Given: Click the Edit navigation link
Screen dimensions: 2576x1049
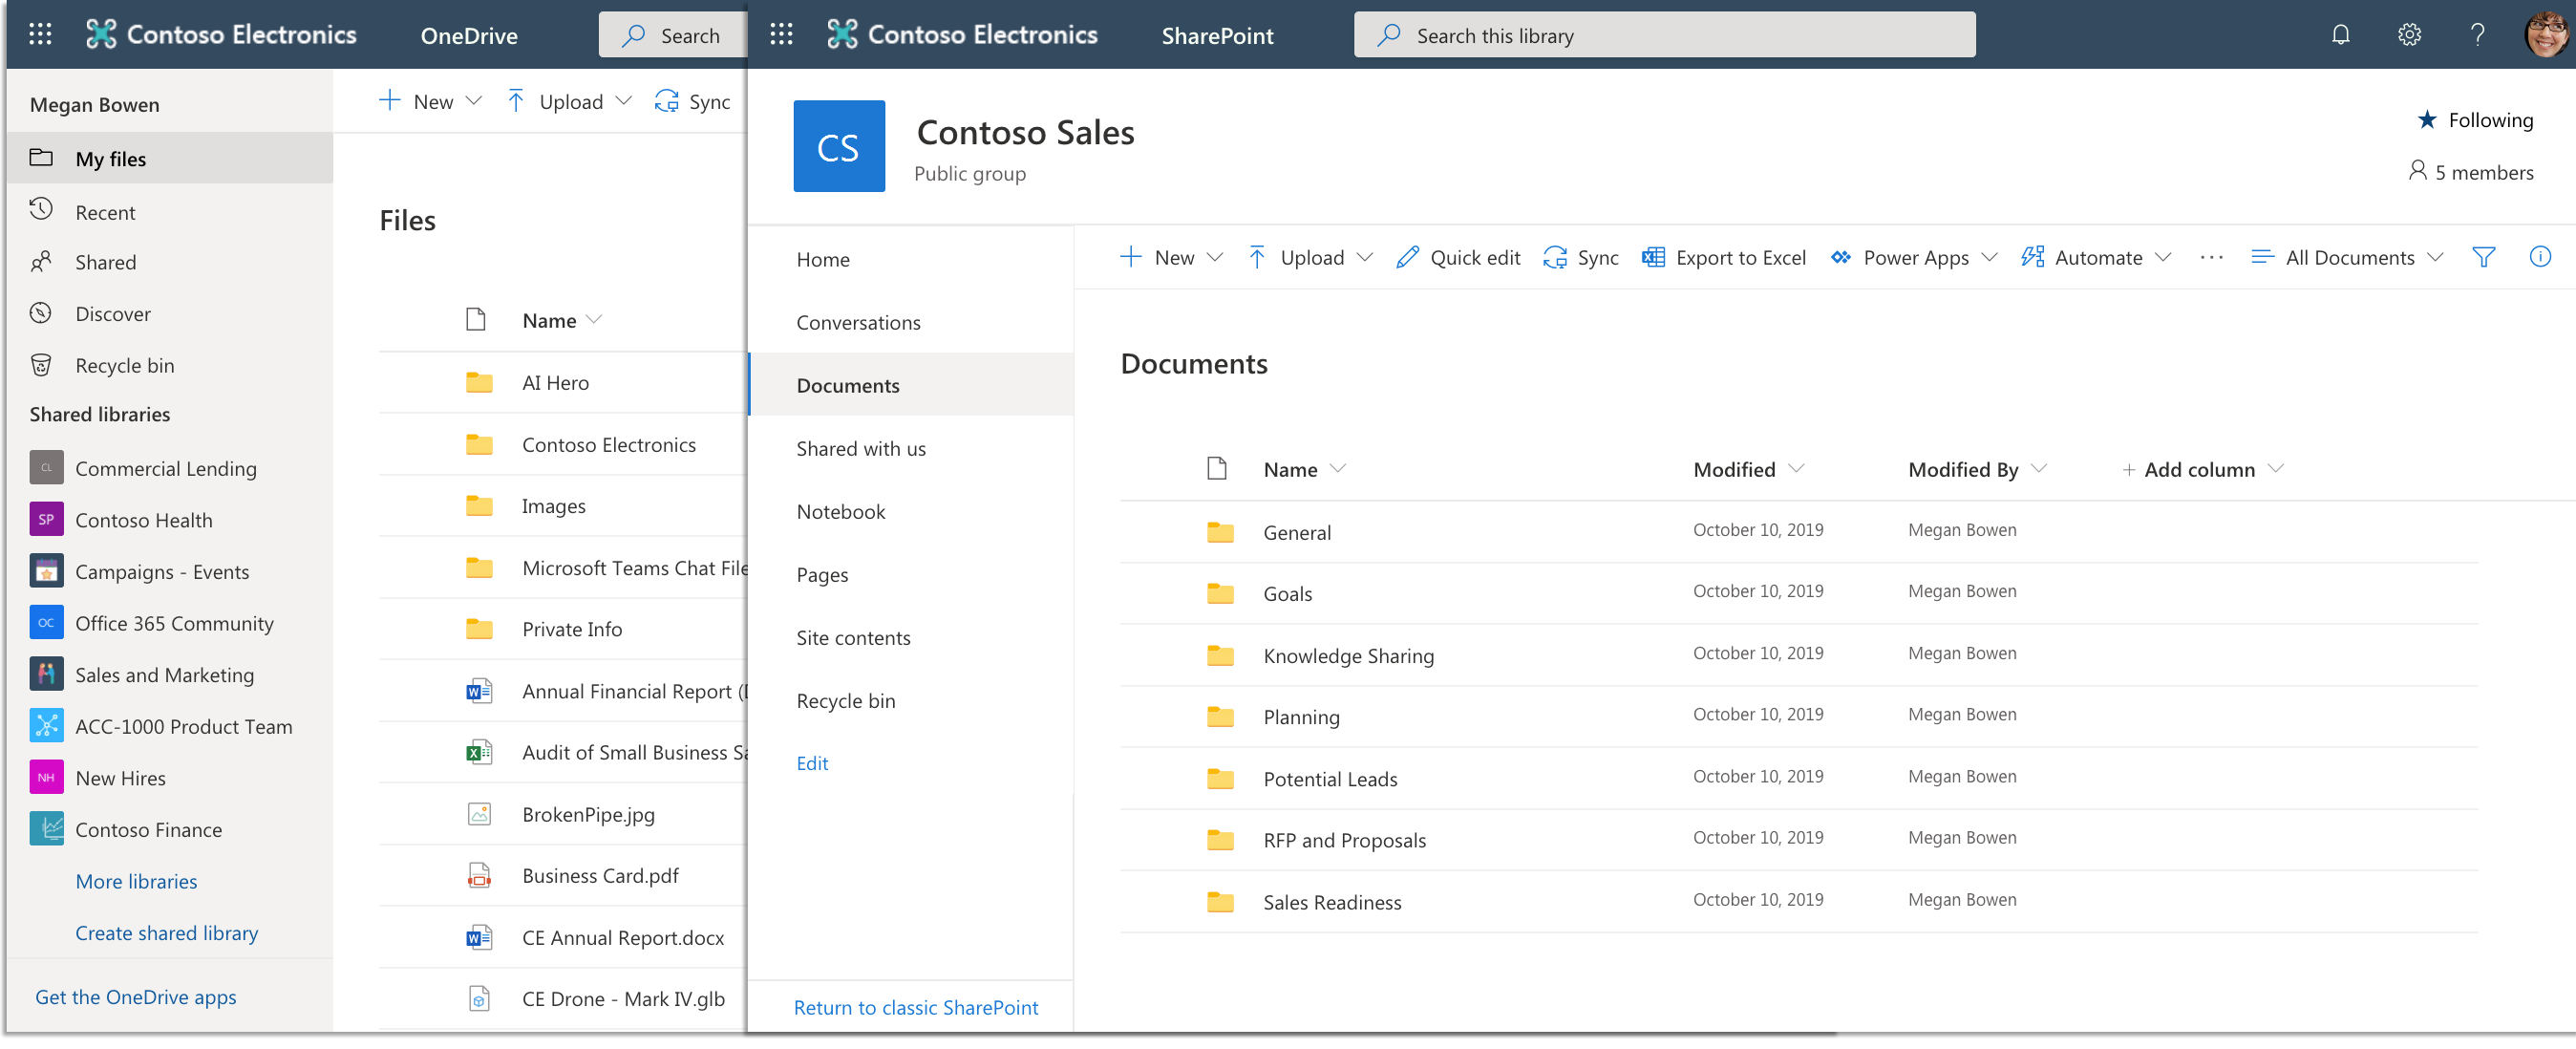Looking at the screenshot, I should tap(812, 762).
